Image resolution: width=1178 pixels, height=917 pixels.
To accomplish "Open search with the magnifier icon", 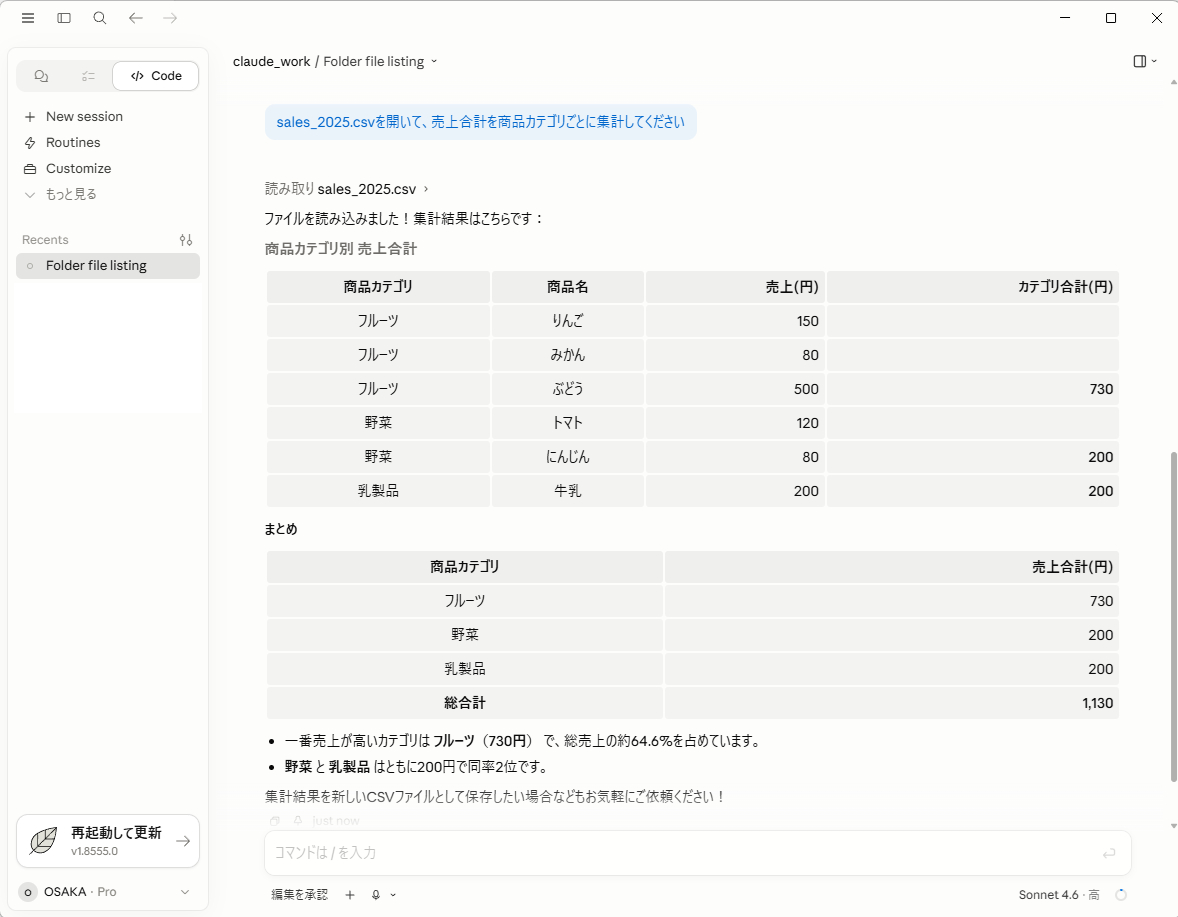I will tap(99, 18).
